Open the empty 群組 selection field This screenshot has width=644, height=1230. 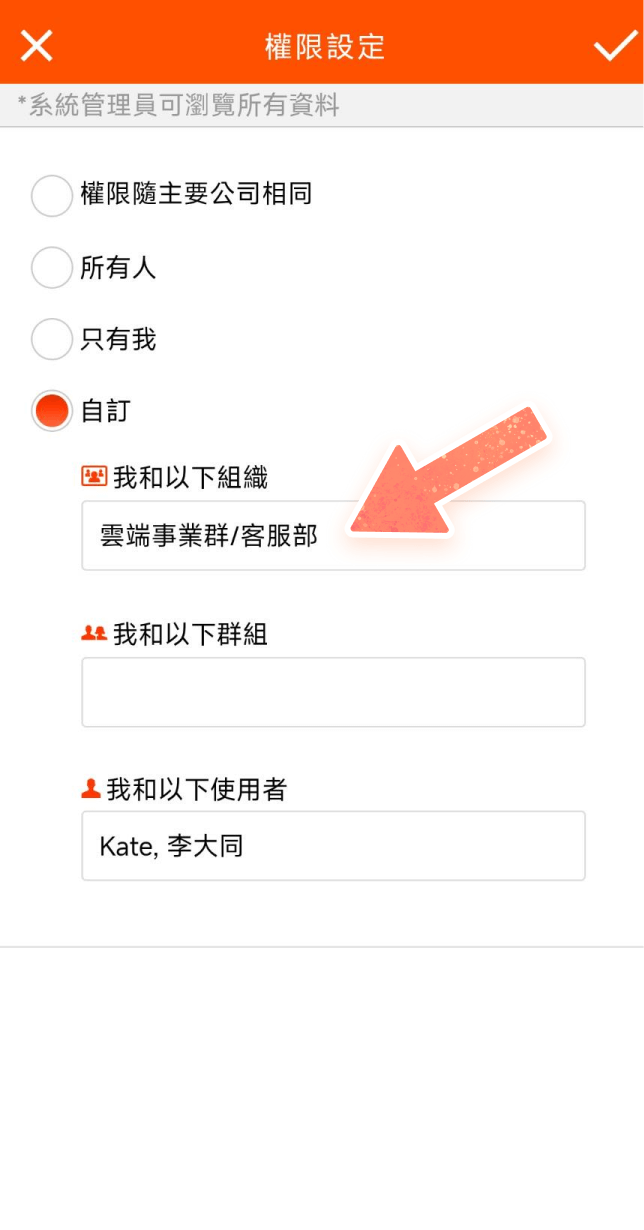(333, 692)
